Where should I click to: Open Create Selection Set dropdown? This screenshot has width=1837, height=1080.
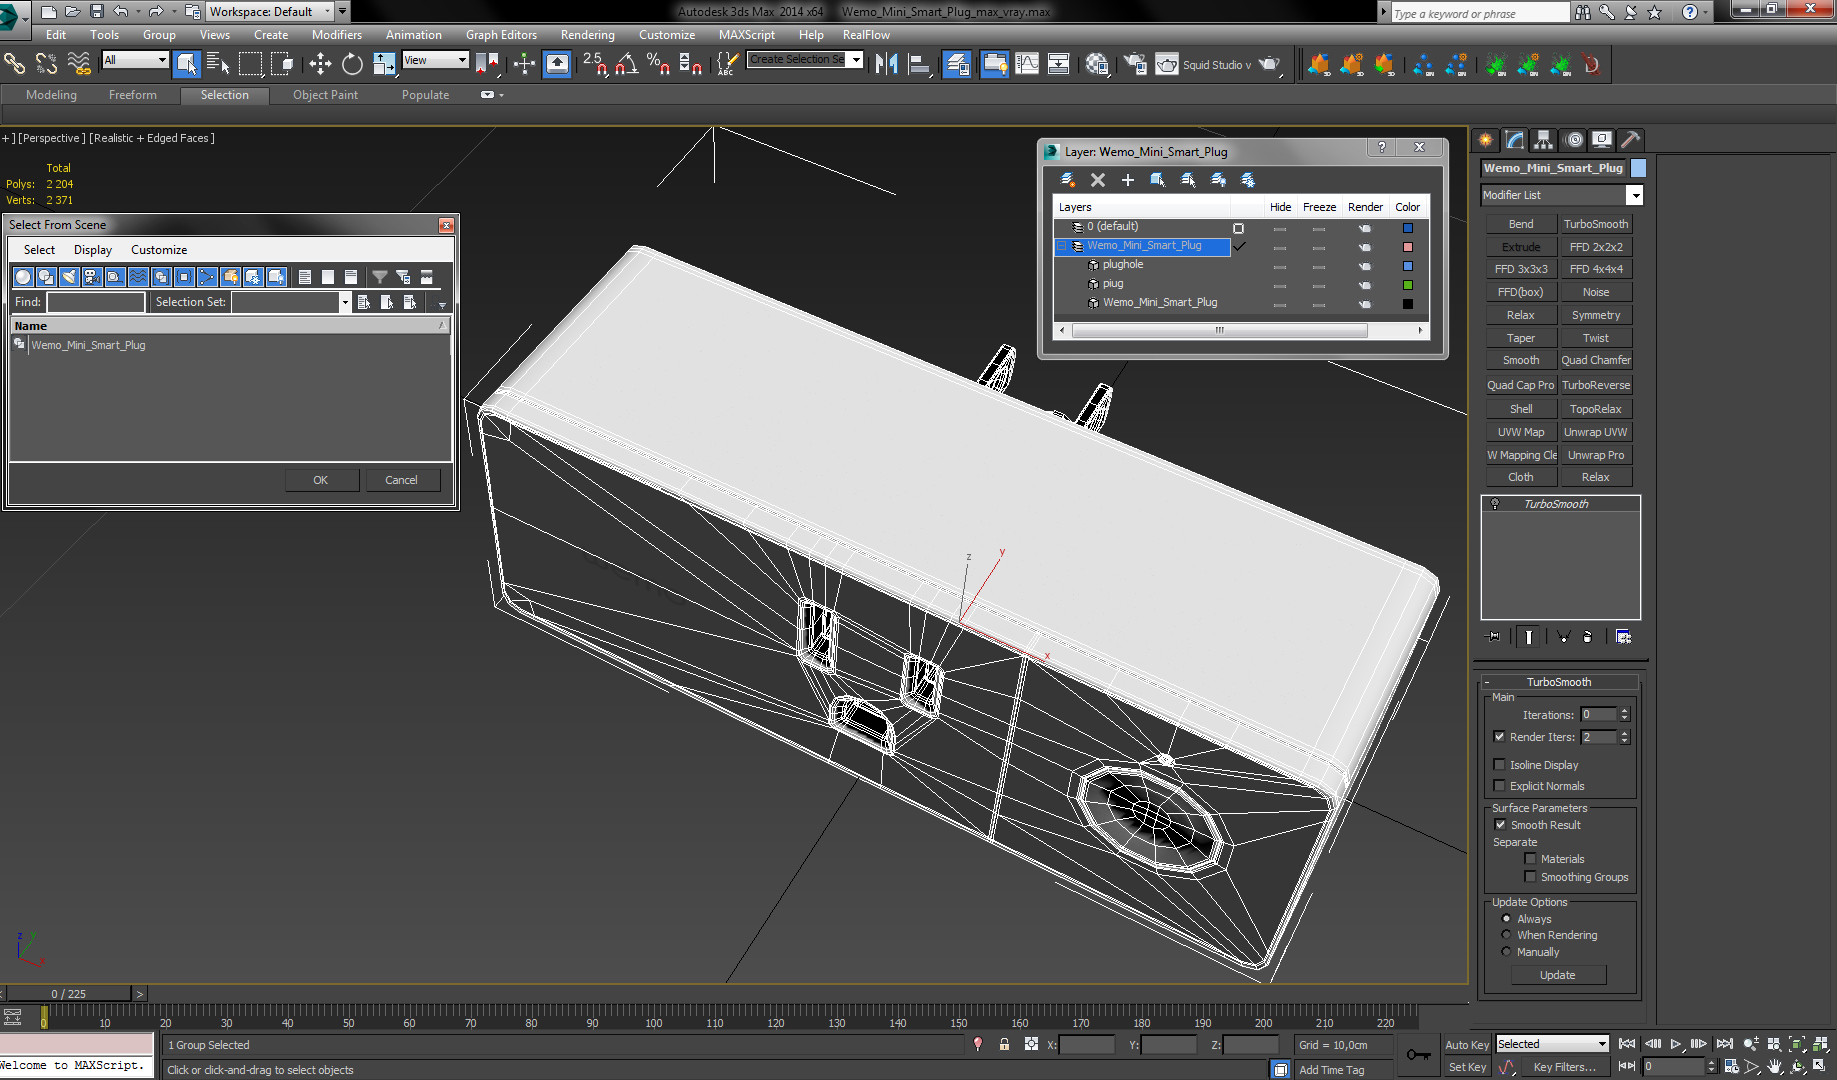(856, 60)
